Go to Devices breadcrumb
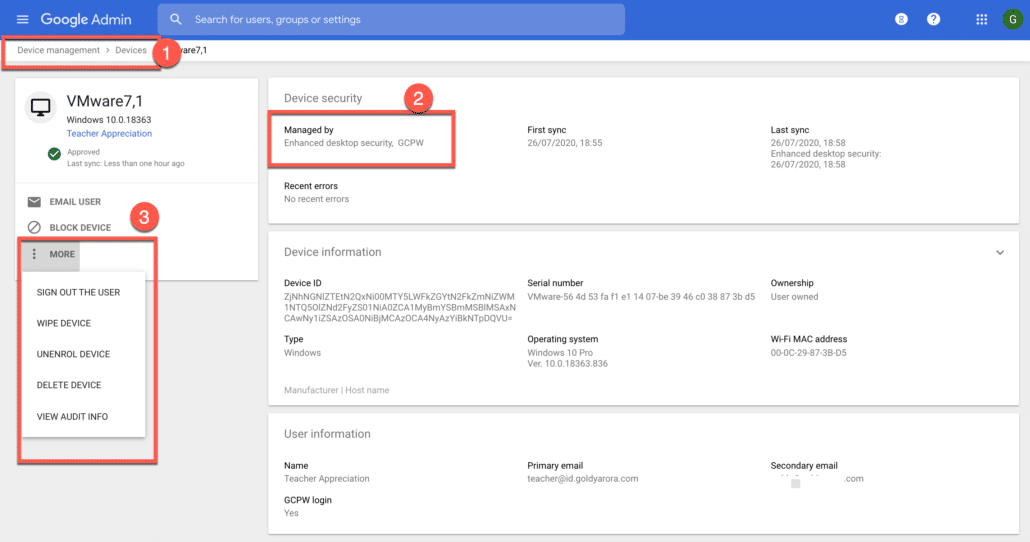Viewport: 1030px width, 542px height. [131, 50]
